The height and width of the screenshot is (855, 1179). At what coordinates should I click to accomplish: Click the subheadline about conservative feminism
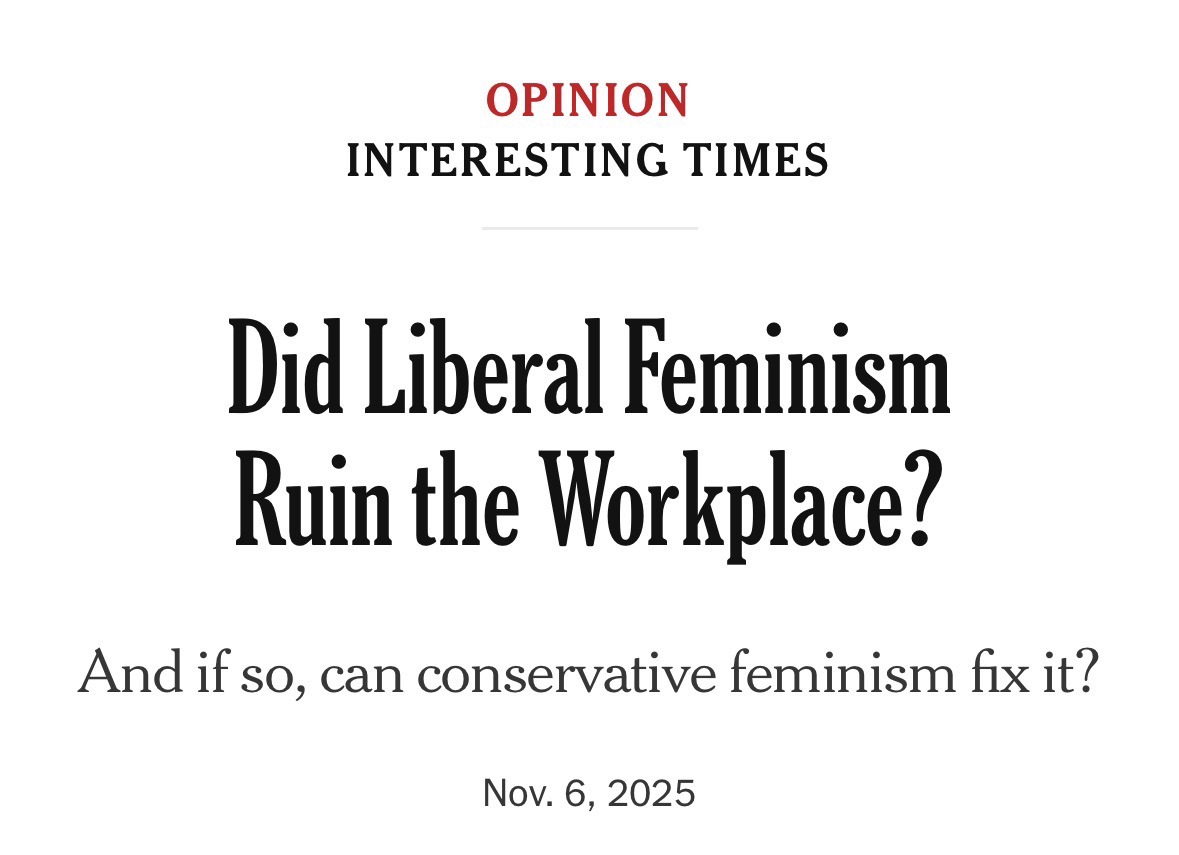(x=589, y=673)
